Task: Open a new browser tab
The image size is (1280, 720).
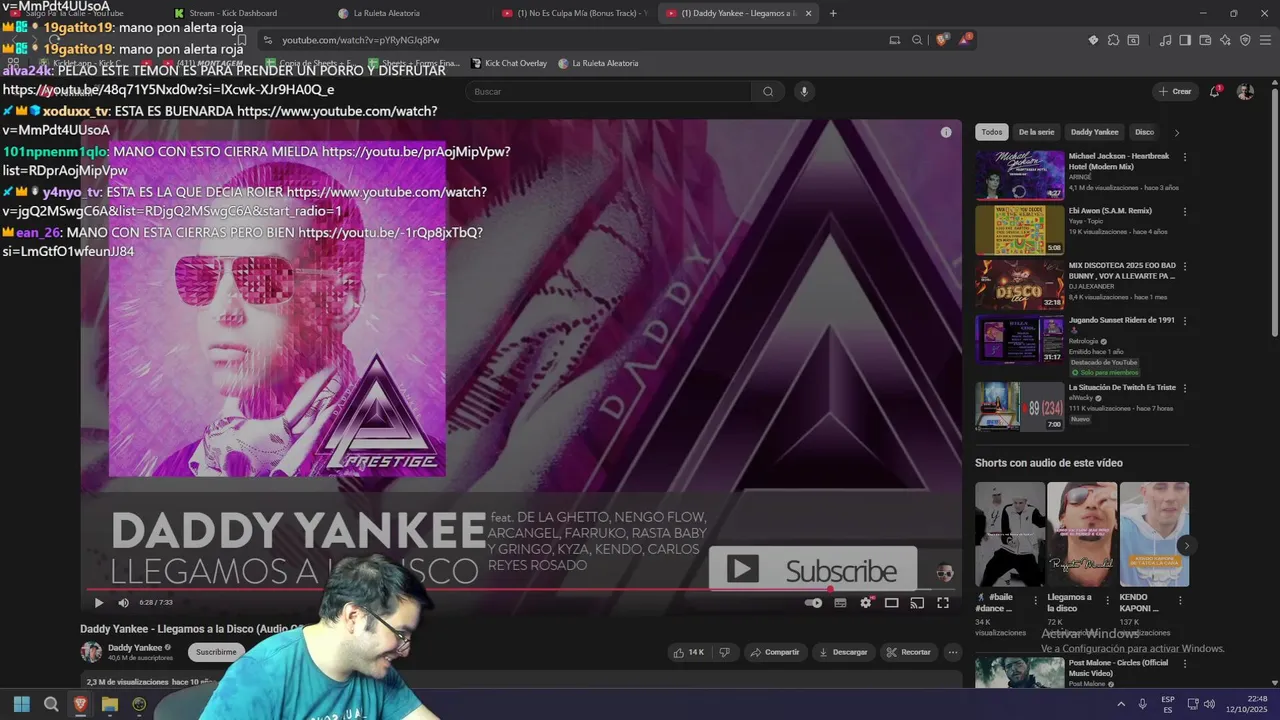Action: pyautogui.click(x=833, y=13)
